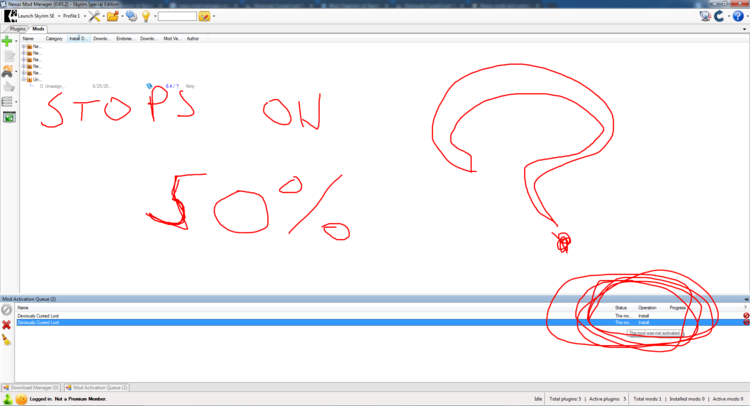750x406 pixels.
Task: Switch to the Plugins tab
Action: (17, 29)
